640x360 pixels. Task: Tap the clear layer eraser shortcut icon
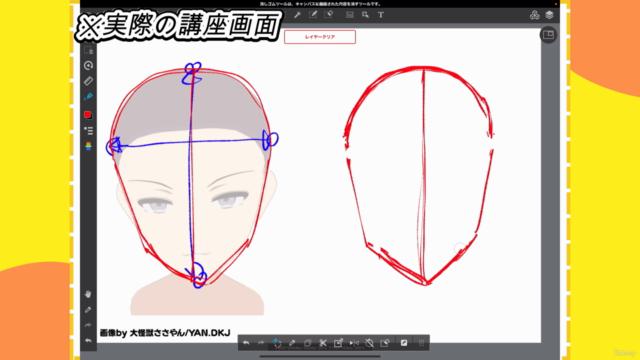tap(385, 343)
